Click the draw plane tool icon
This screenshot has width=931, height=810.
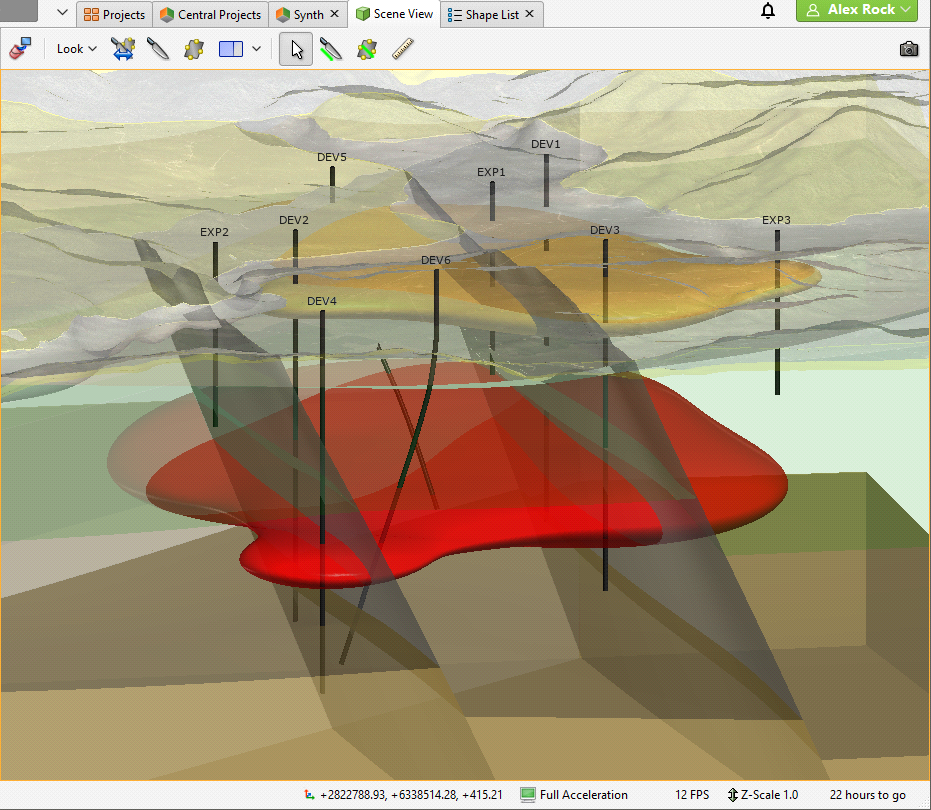click(367, 48)
